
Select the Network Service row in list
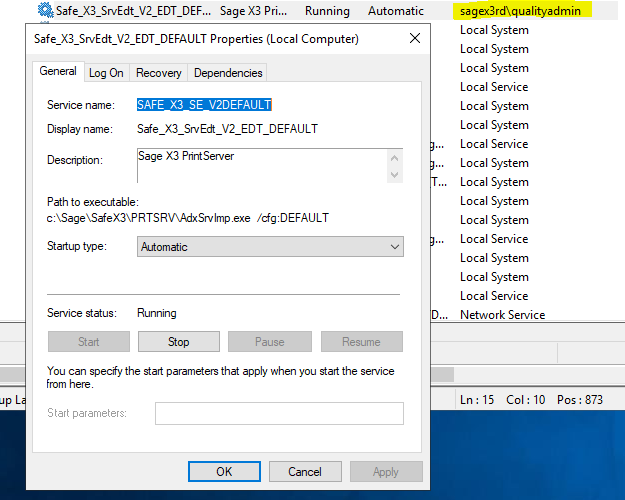502,315
